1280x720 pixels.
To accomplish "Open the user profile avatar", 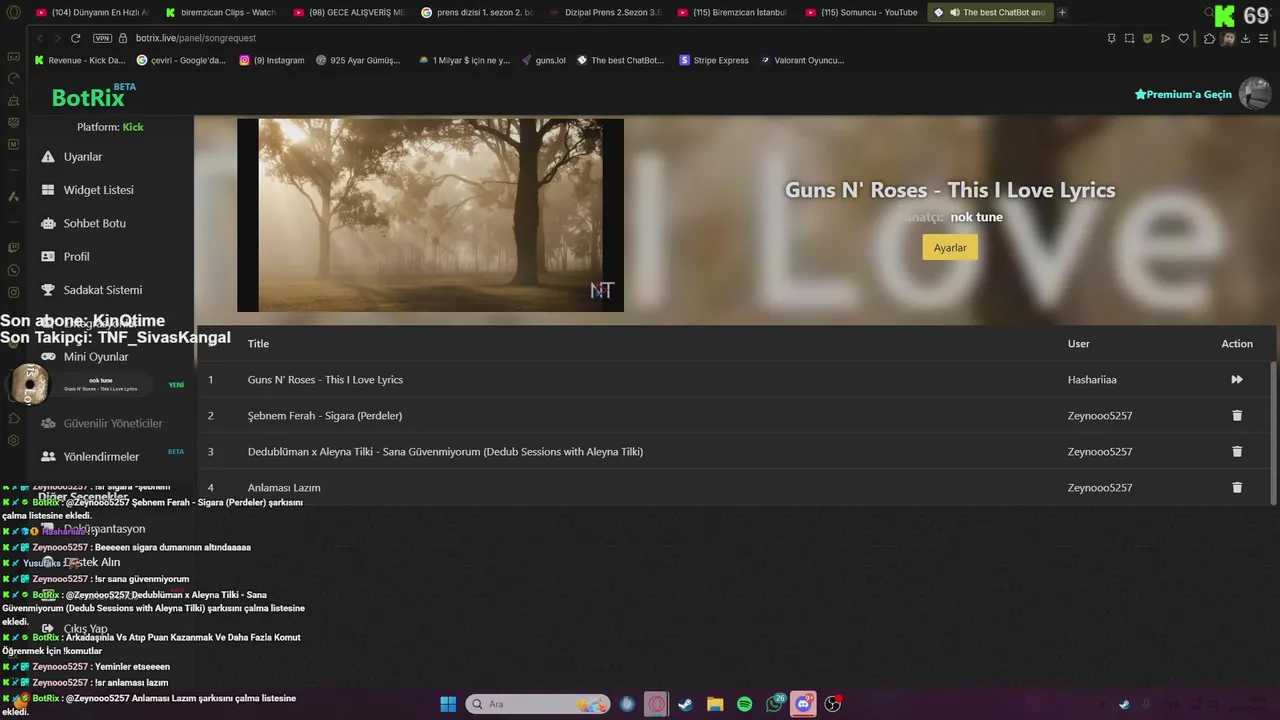I will tap(1255, 94).
